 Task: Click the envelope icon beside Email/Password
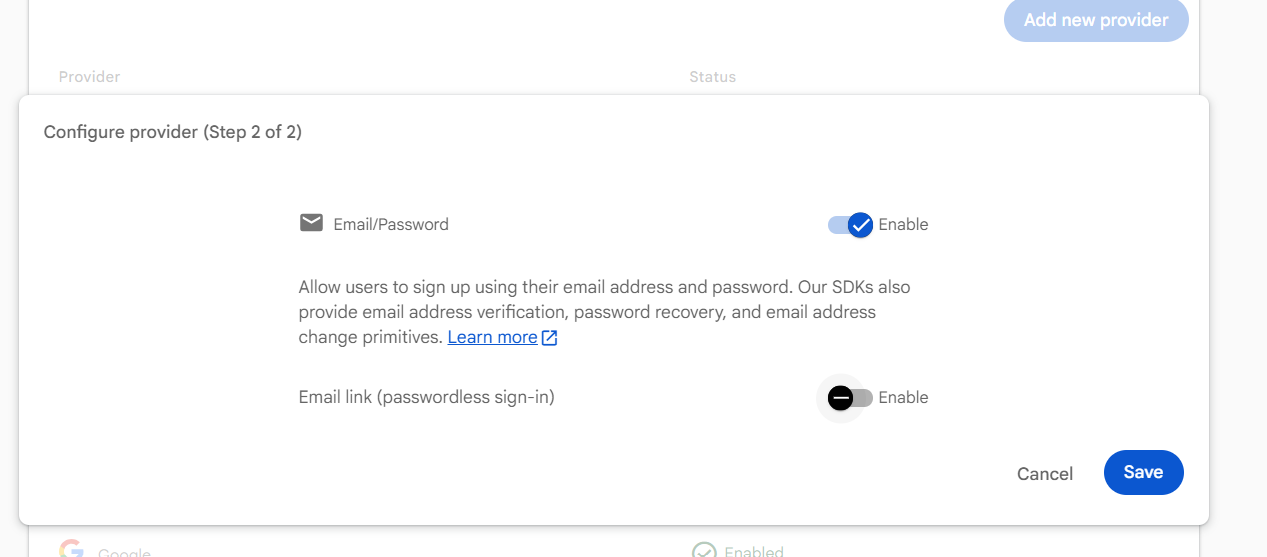[311, 223]
